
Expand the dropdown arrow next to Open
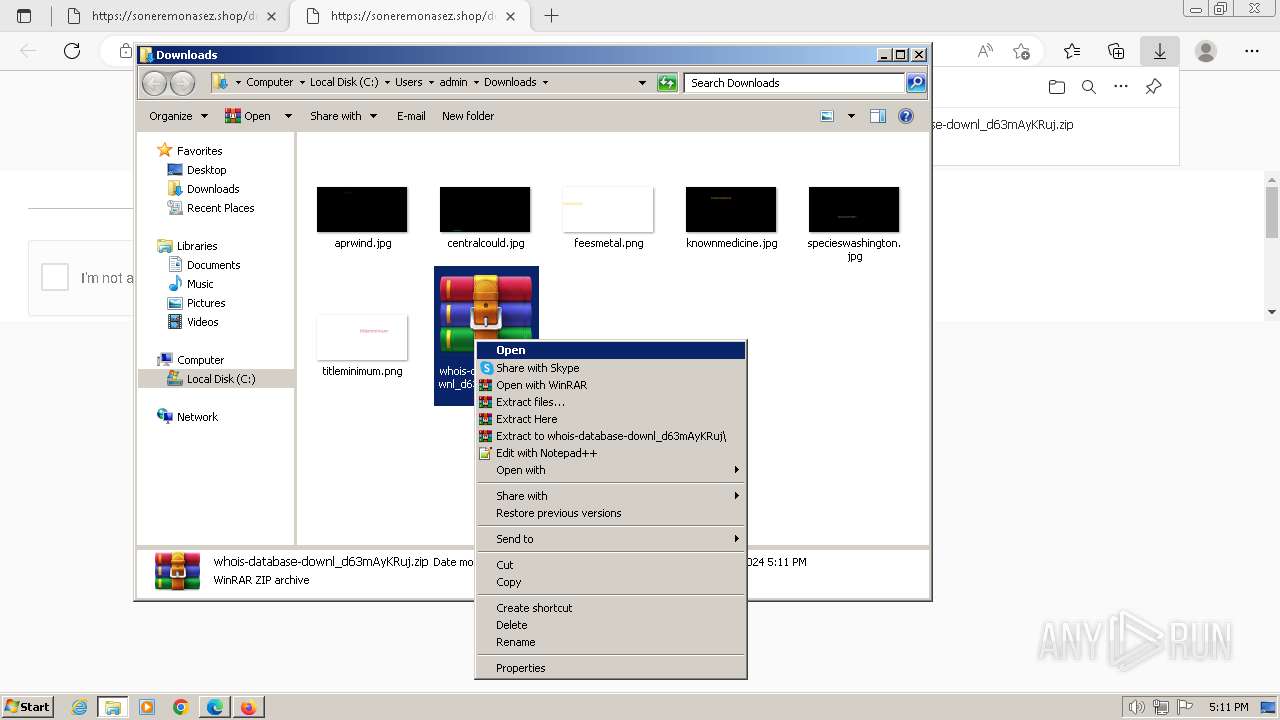coord(288,116)
